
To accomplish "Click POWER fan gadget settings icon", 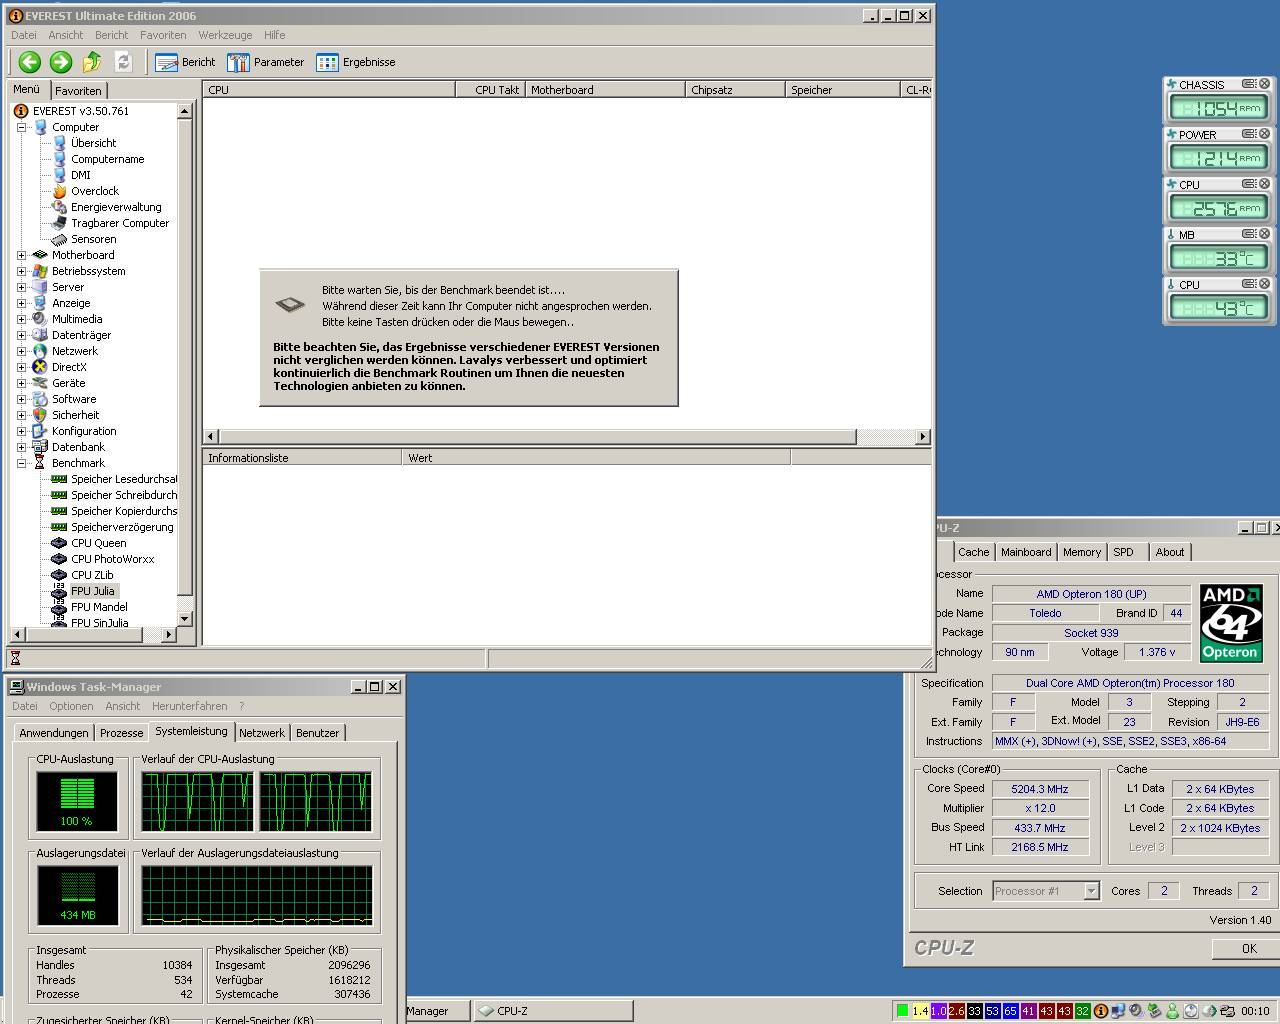I will click(1249, 134).
